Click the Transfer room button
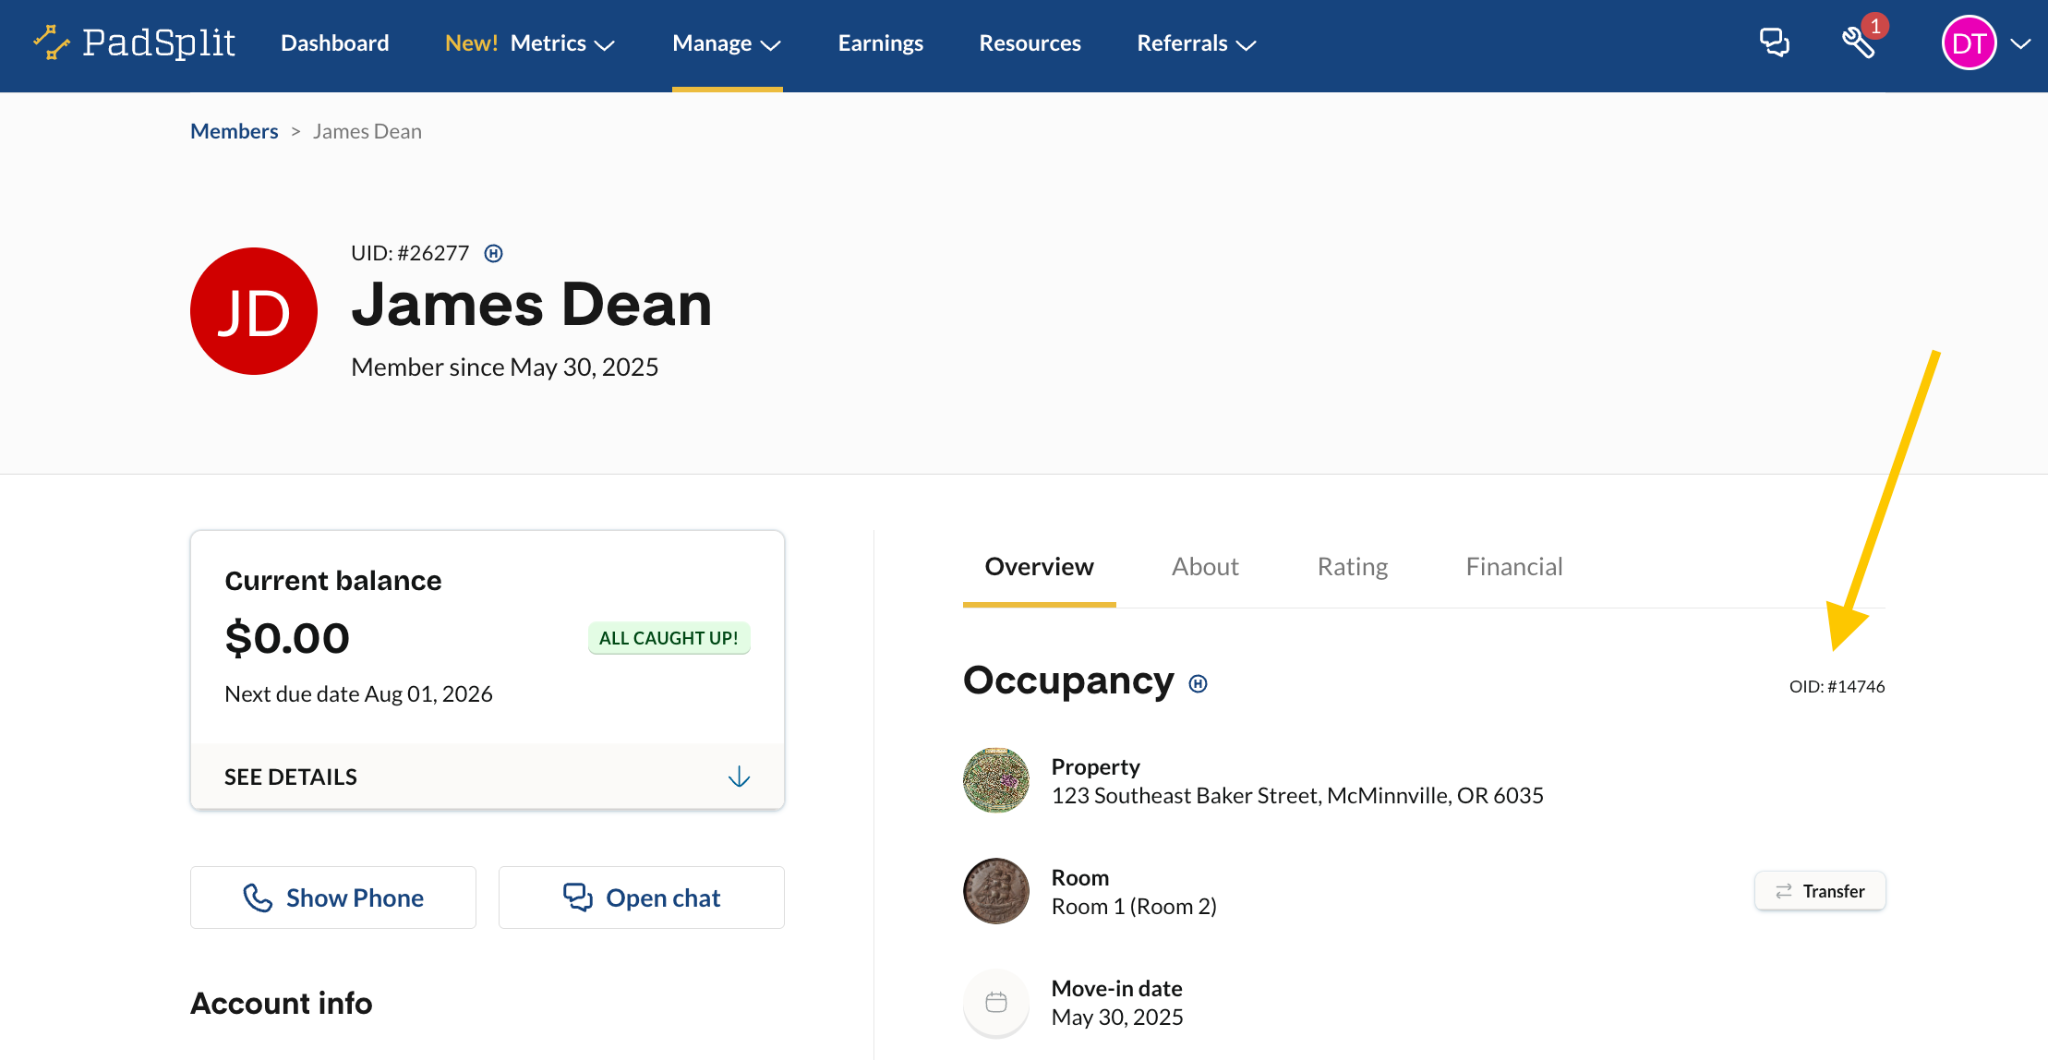 click(x=1820, y=891)
